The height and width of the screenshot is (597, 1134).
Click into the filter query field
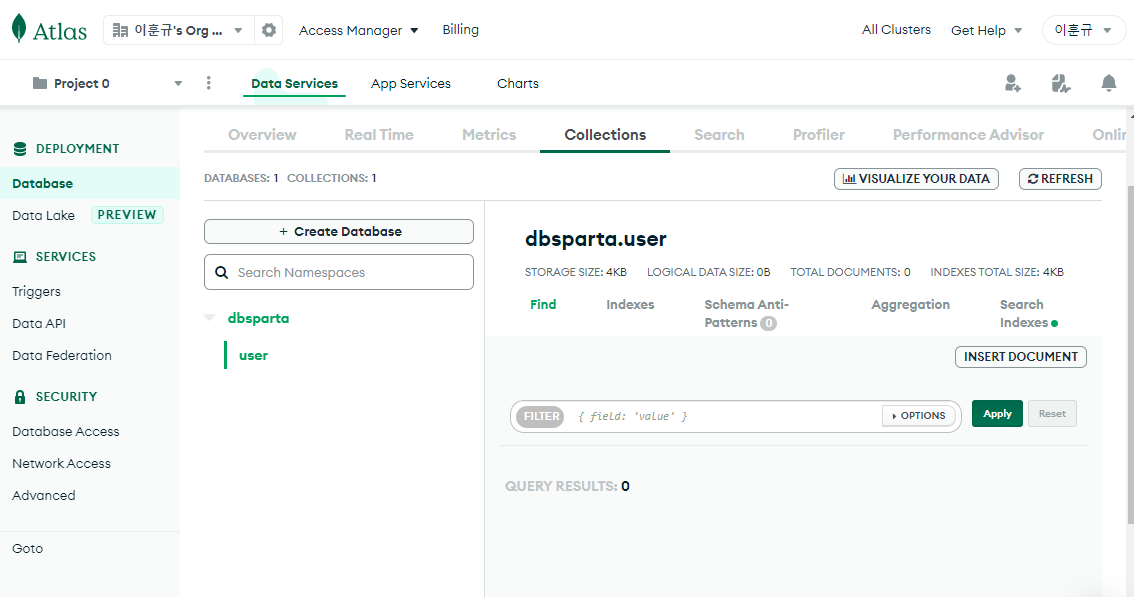click(x=723, y=416)
